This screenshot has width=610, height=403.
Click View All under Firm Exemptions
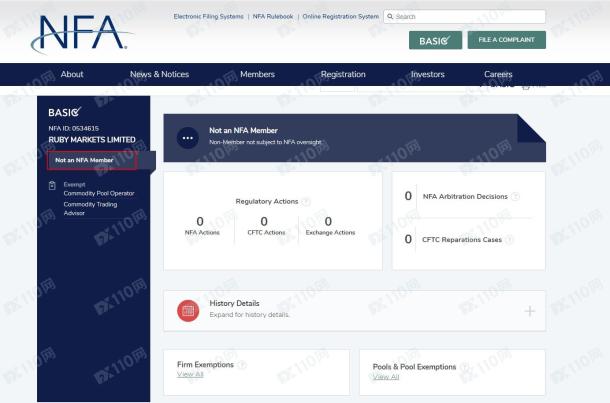(190, 375)
